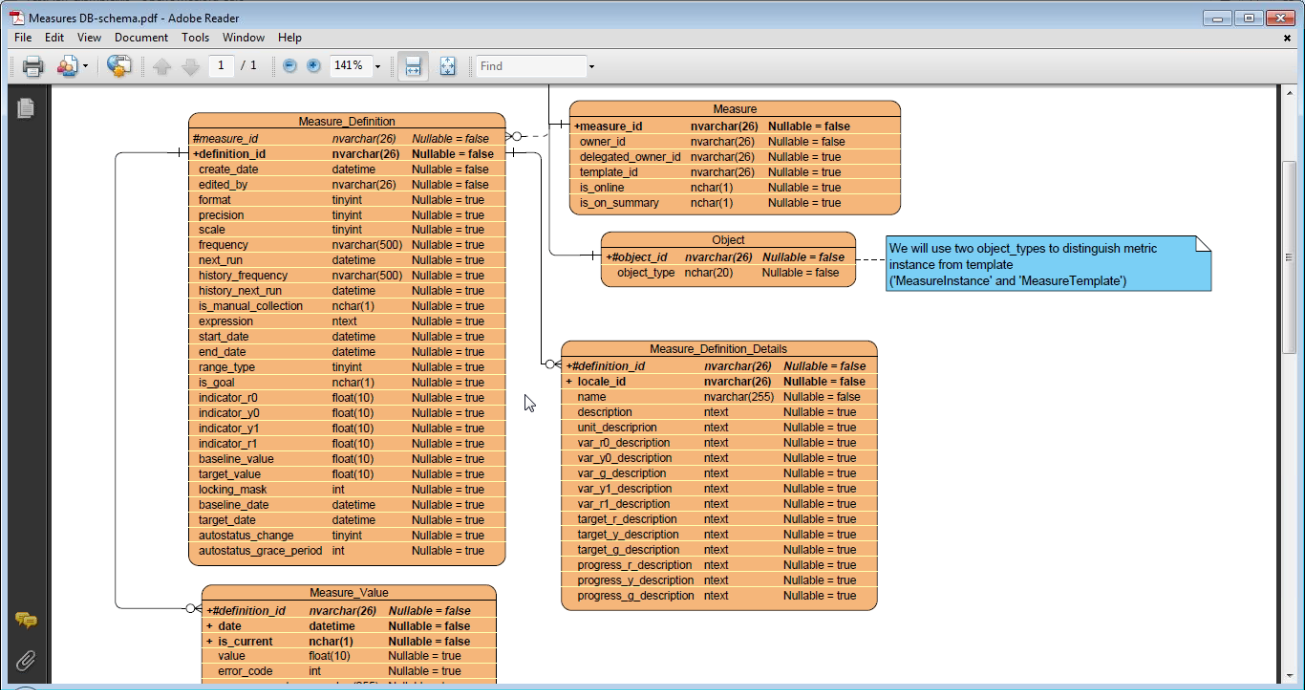Expand the zoom percentage dropdown arrow

[x=377, y=67]
